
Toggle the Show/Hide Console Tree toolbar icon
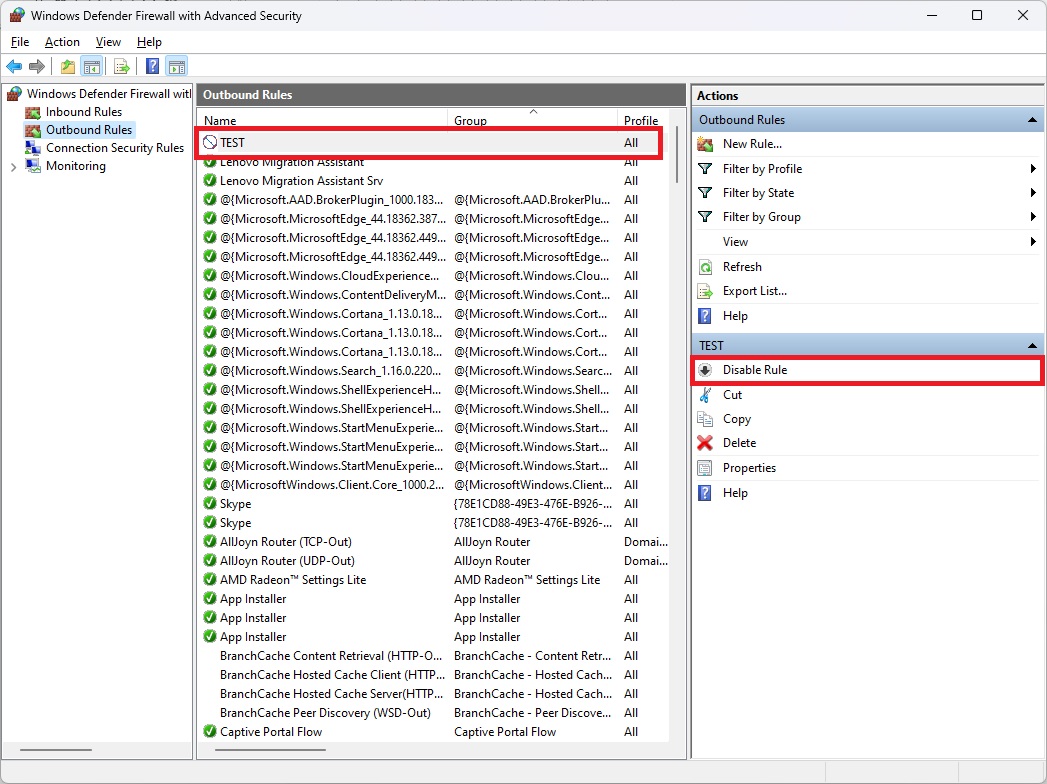point(91,66)
